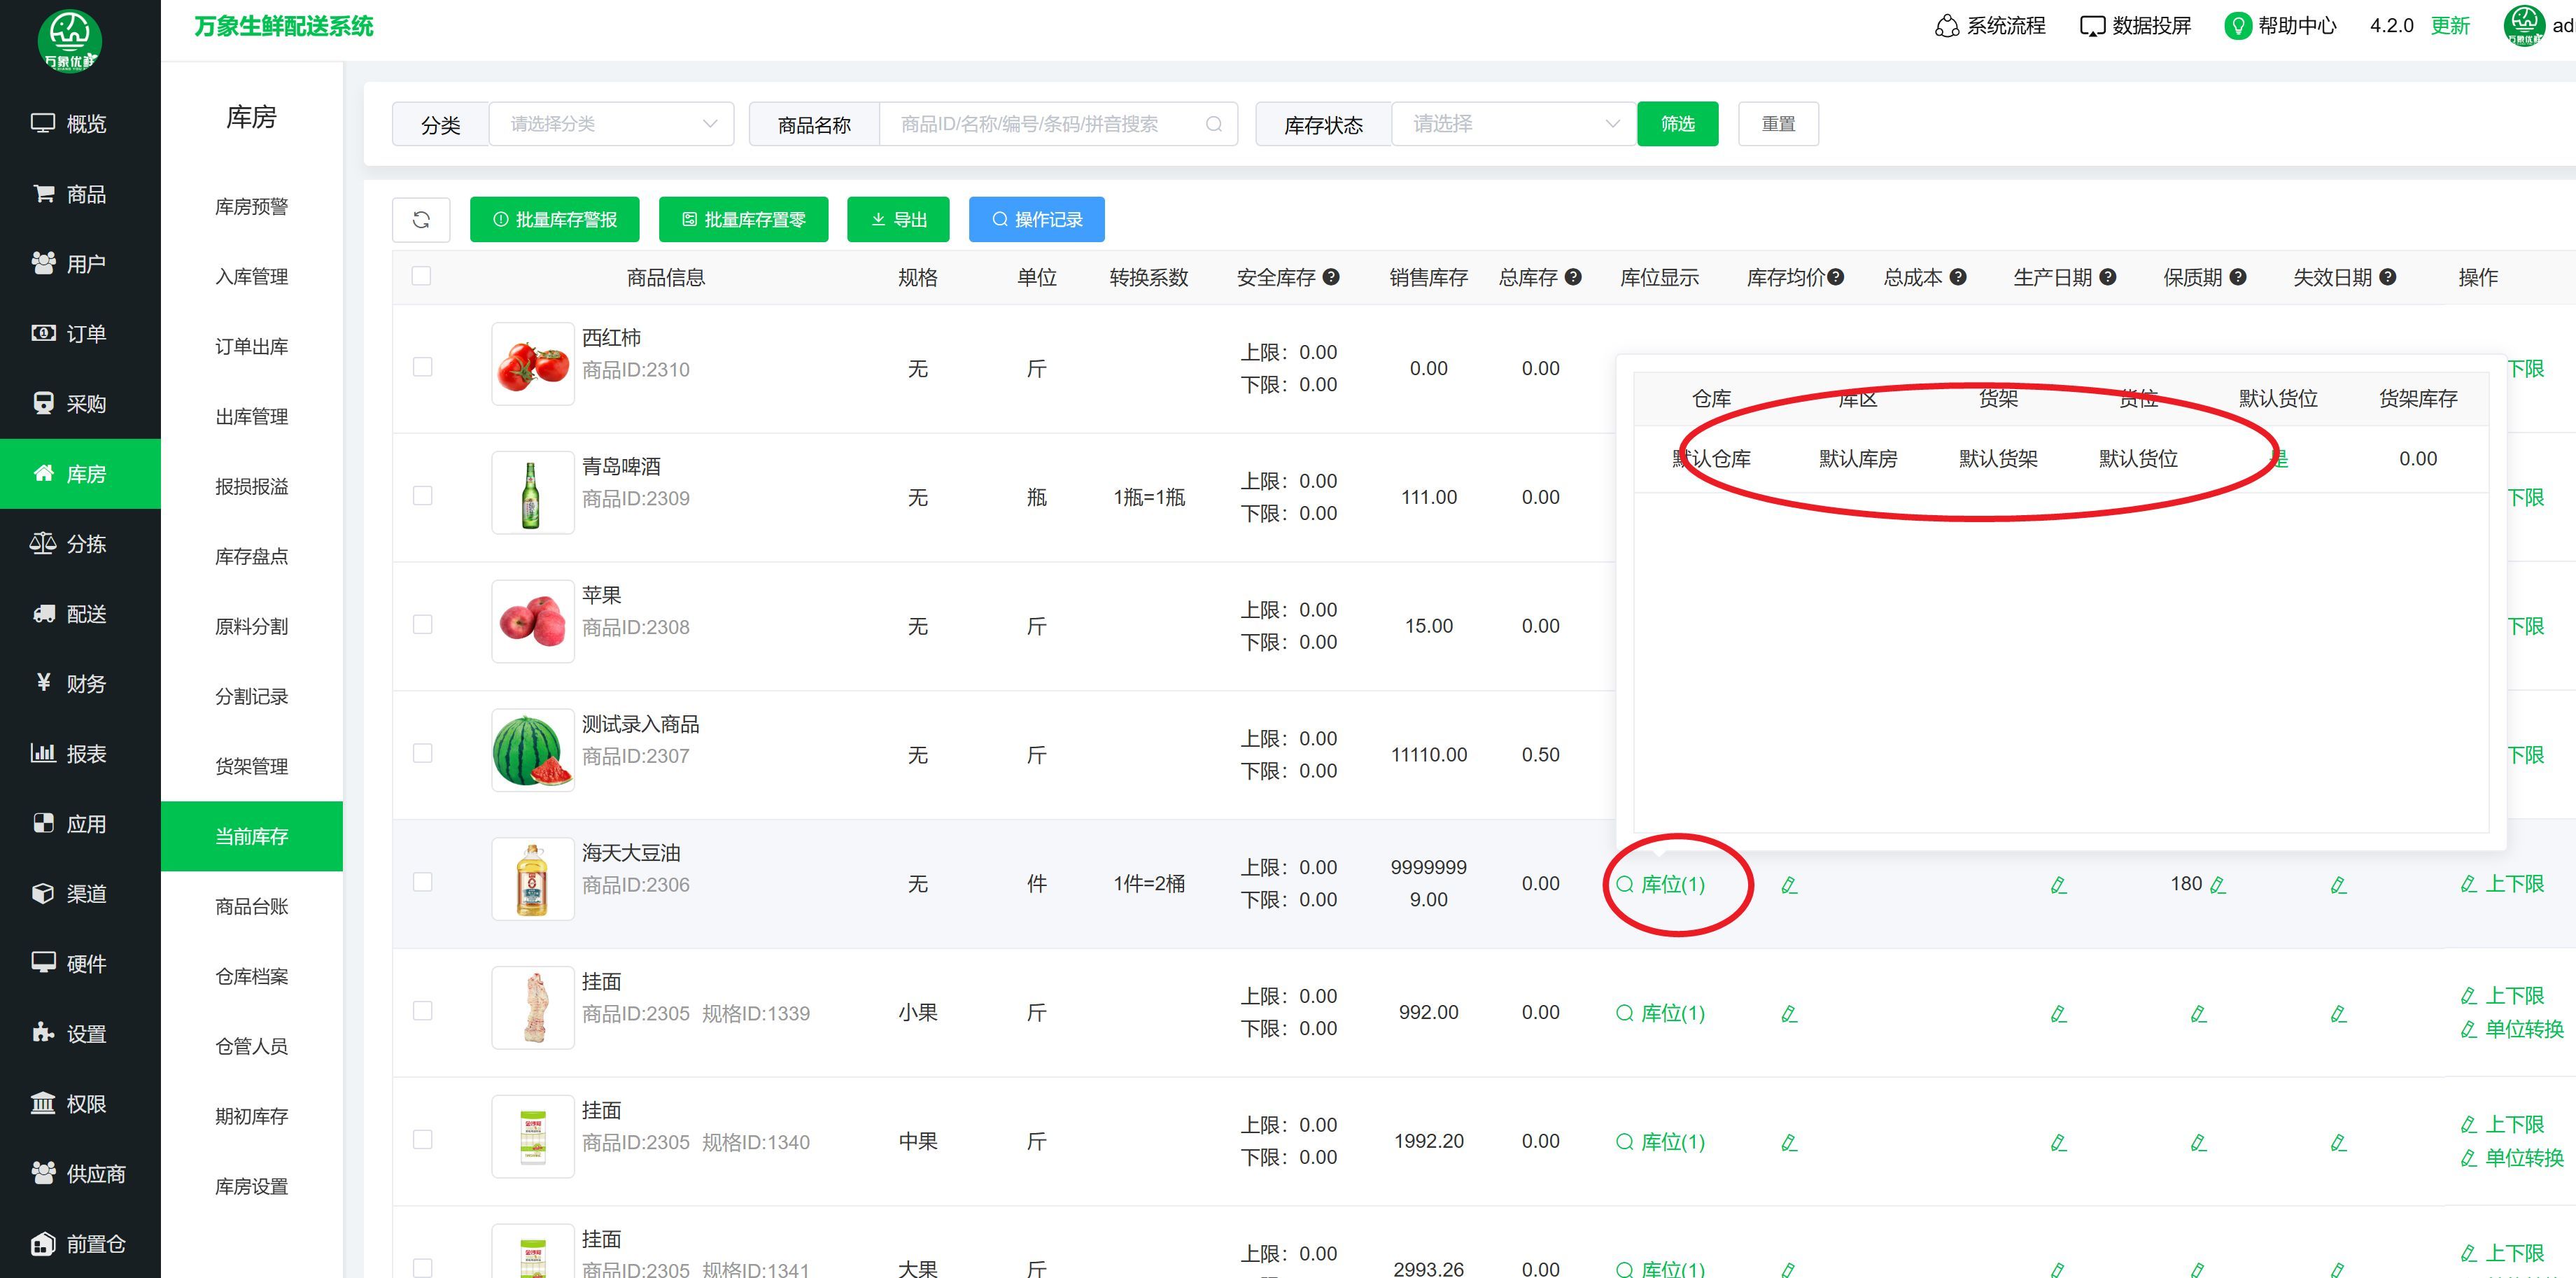
Task: Click the average stock price edit icon for 海天大豆油
Action: (x=1789, y=885)
